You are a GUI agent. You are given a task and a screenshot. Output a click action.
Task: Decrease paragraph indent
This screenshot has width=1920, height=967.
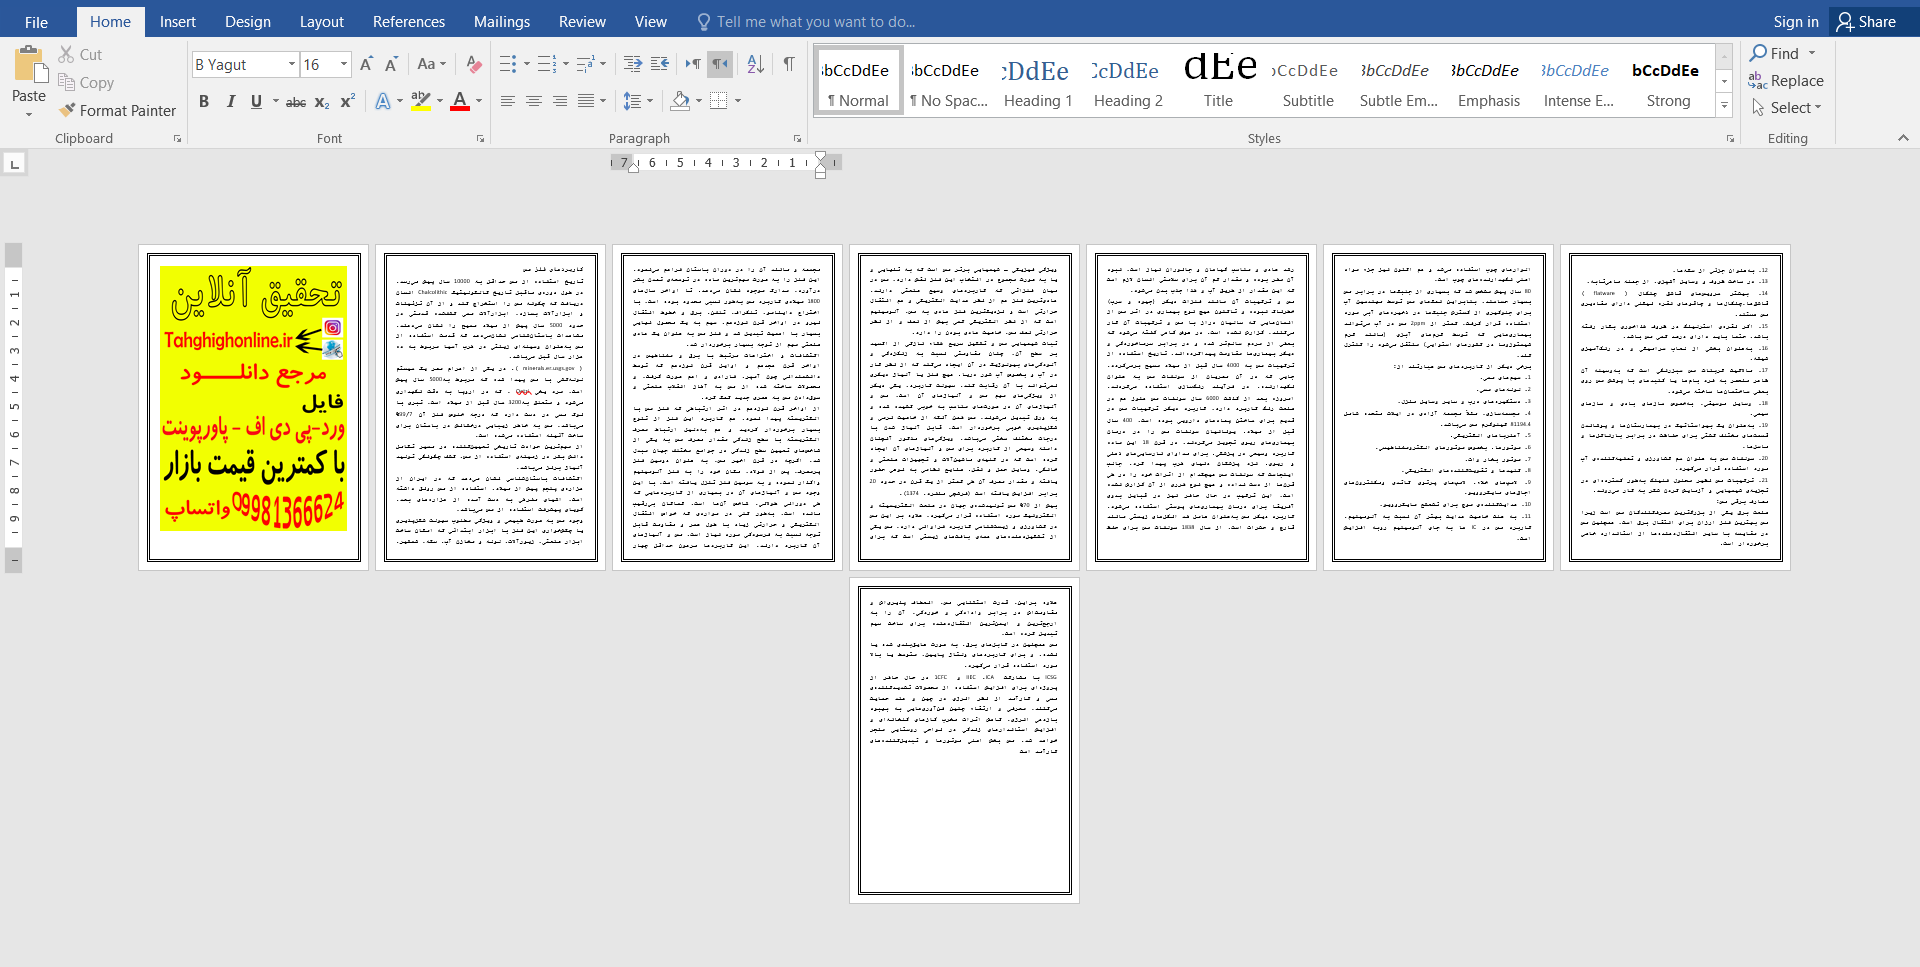tap(633, 64)
